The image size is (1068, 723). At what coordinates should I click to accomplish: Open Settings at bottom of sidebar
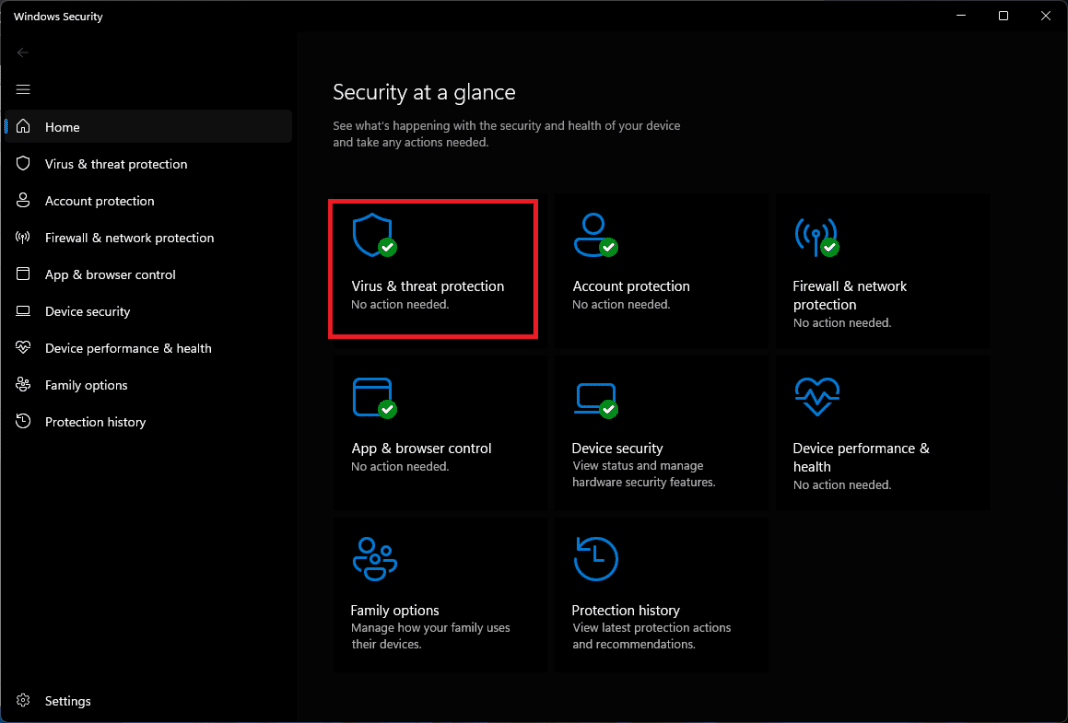click(67, 701)
